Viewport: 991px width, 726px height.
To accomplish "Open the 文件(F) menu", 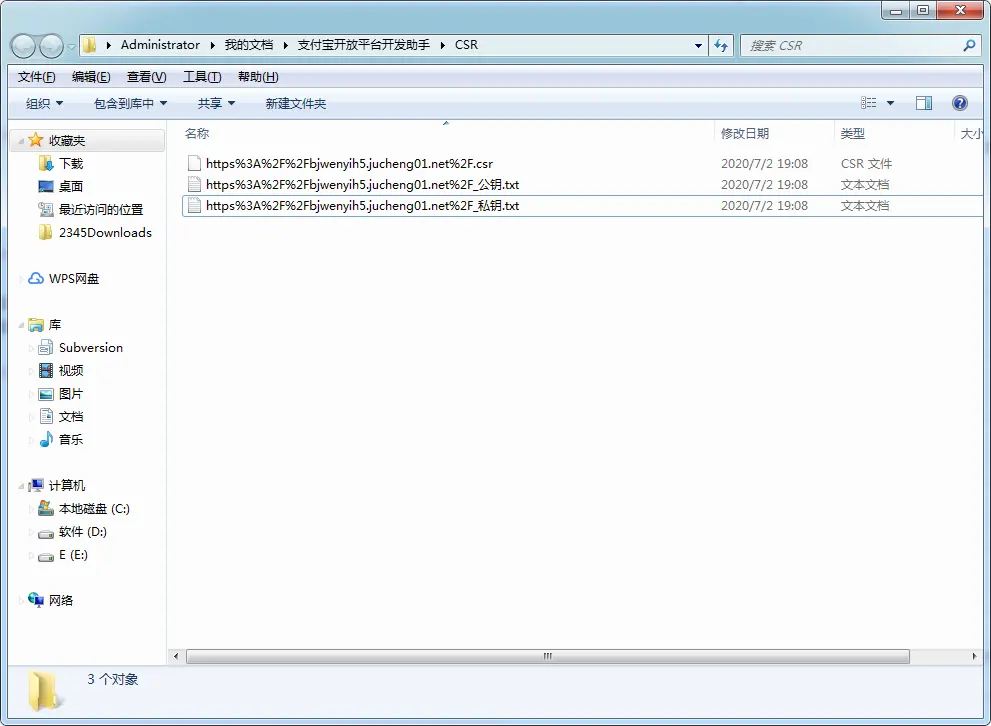I will pos(36,77).
